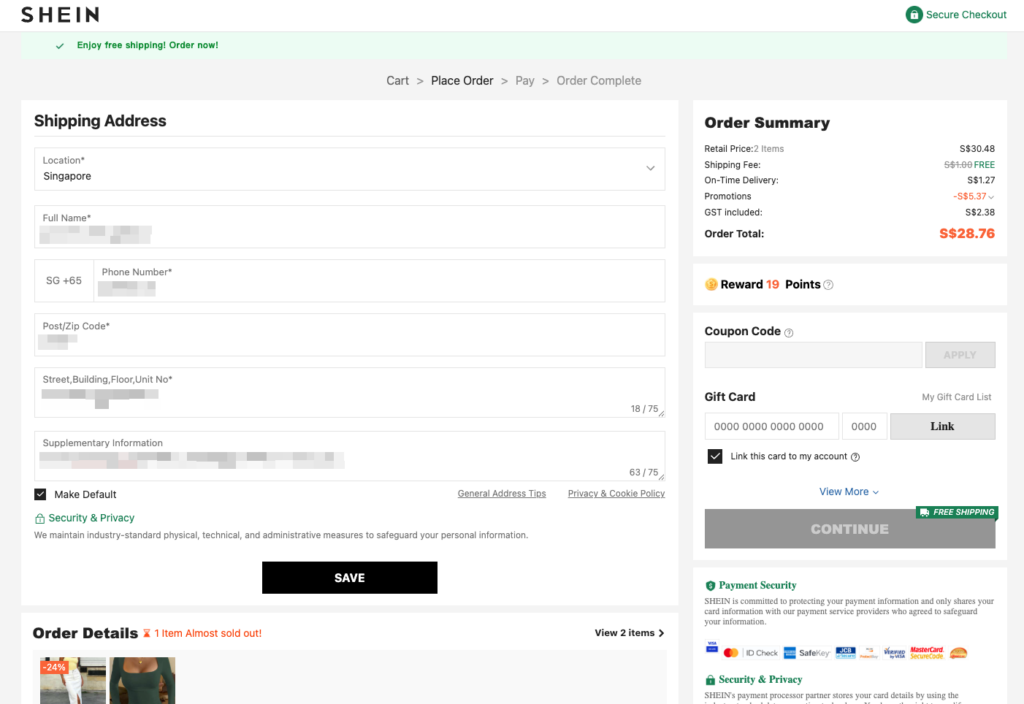The height and width of the screenshot is (704, 1024).
Task: Click the help icon beside Reward Points
Action: [x=828, y=285]
